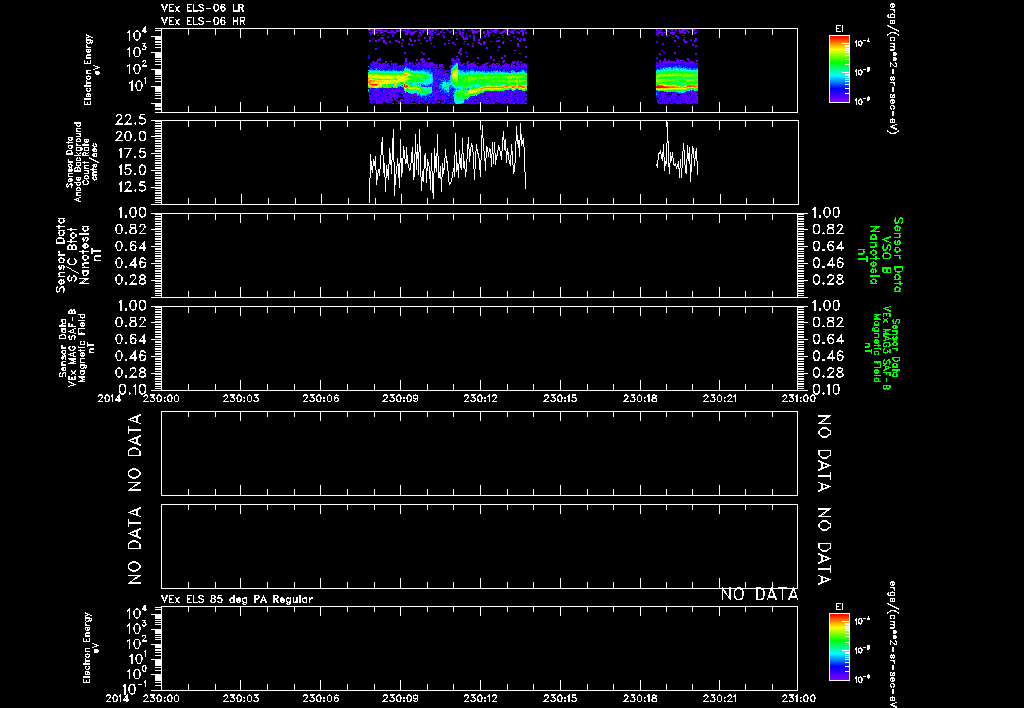Click "230:09" on the middle time axis

tap(400, 397)
